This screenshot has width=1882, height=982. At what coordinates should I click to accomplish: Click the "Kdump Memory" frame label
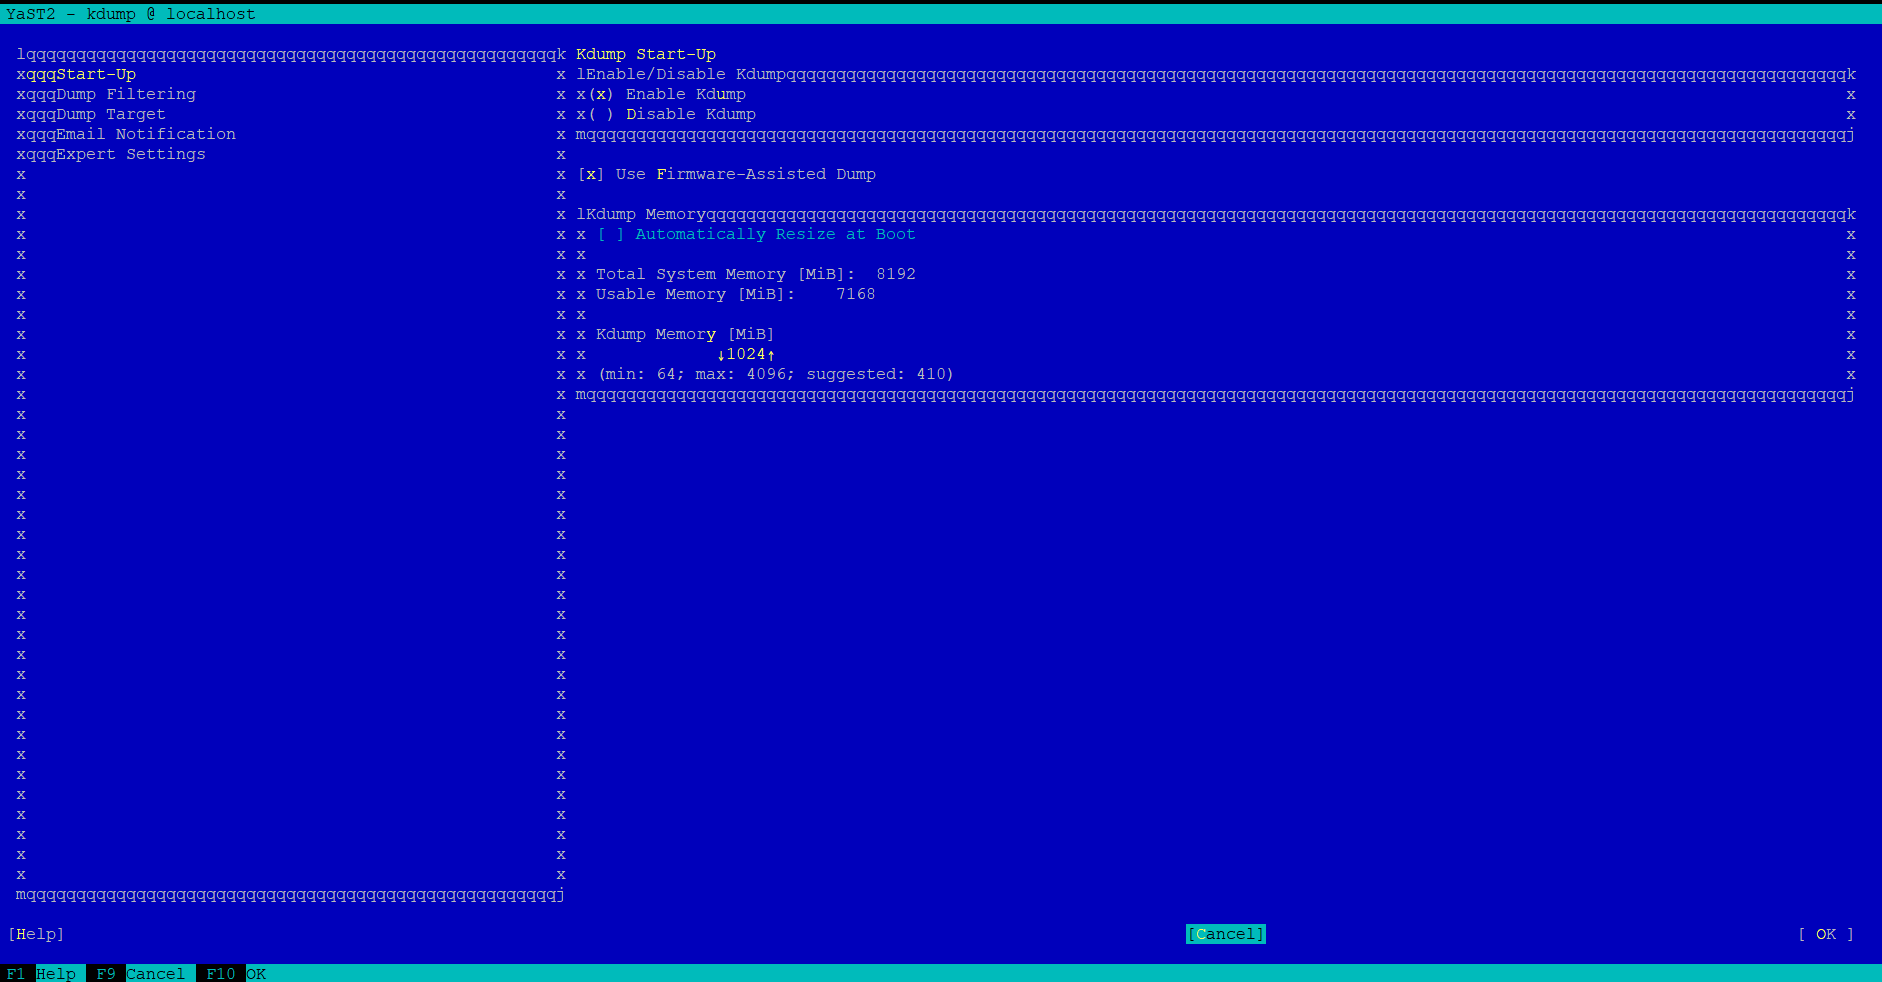(640, 214)
